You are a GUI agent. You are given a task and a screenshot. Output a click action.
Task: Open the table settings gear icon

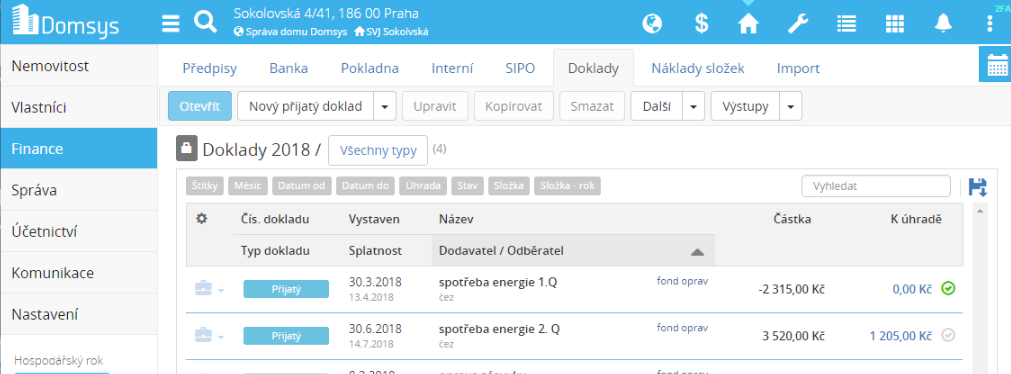201,219
